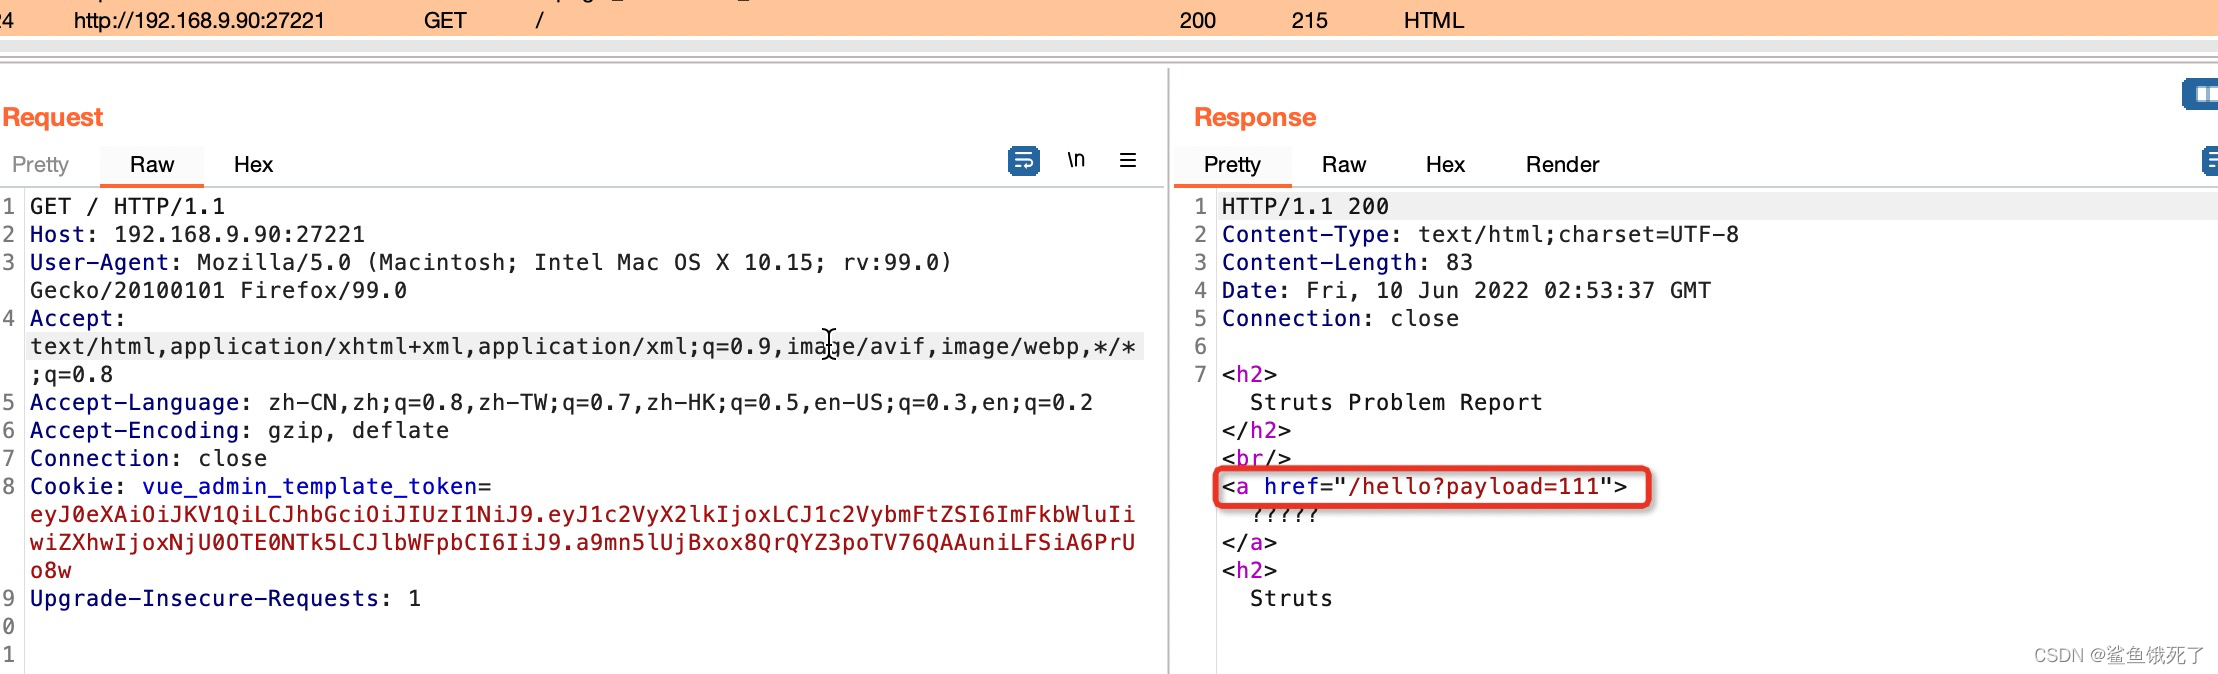Image resolution: width=2218 pixels, height=674 pixels.
Task: Select the Request Raw tab
Action: pyautogui.click(x=152, y=164)
